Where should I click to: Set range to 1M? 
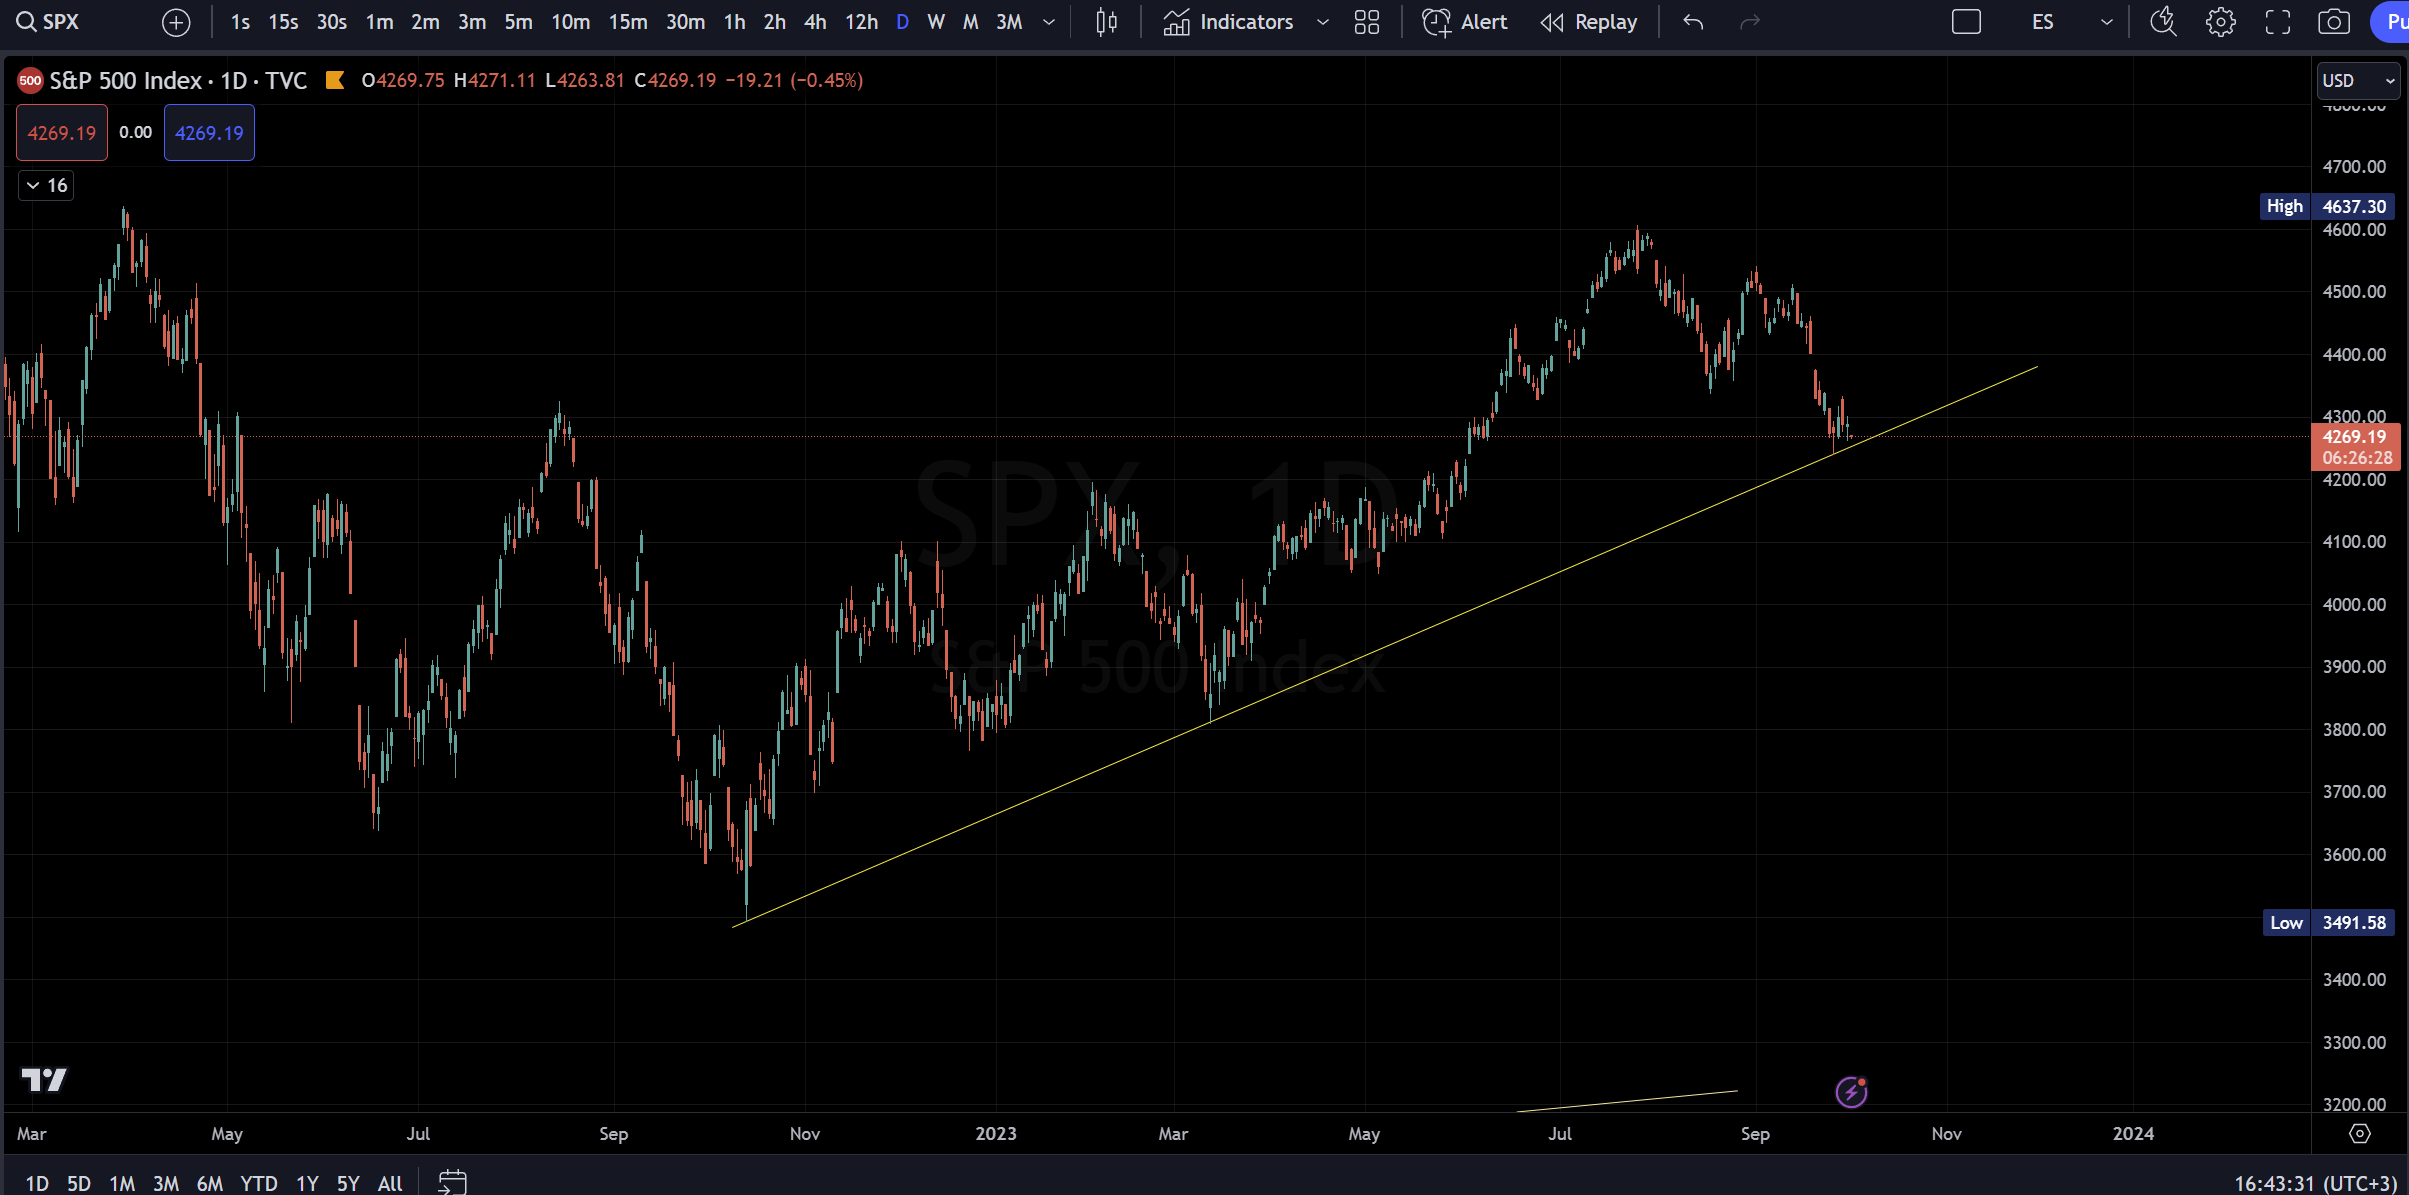[x=122, y=1183]
